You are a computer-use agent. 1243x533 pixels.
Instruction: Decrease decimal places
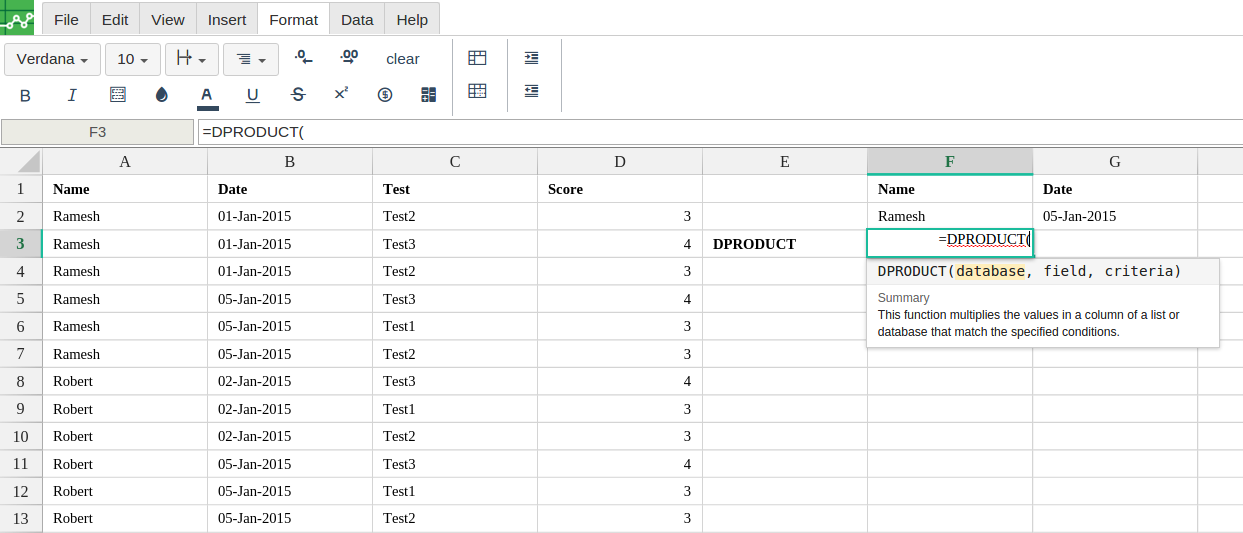pos(303,59)
